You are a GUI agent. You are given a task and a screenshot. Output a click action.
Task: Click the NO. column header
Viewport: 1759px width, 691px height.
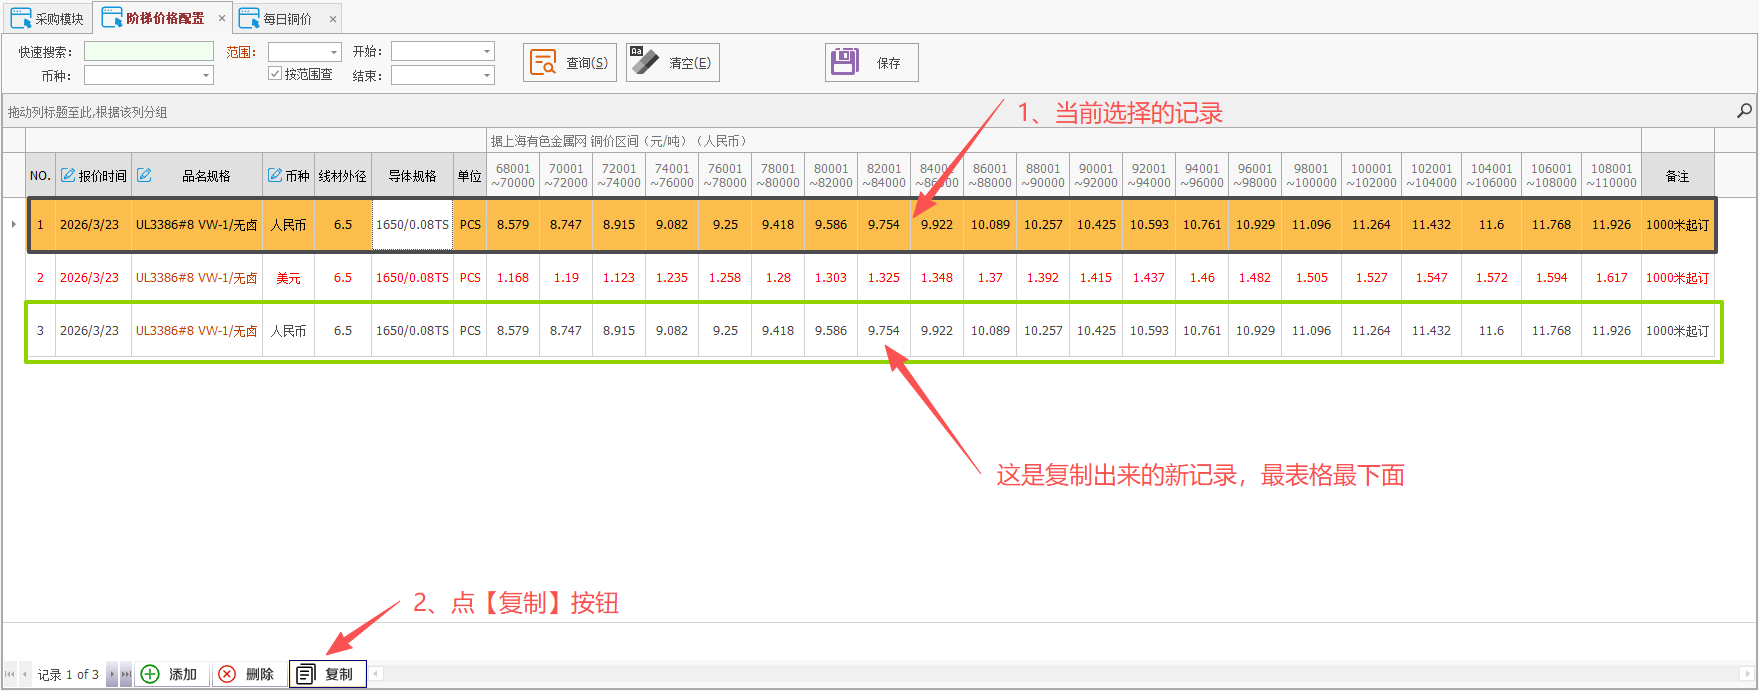point(40,175)
